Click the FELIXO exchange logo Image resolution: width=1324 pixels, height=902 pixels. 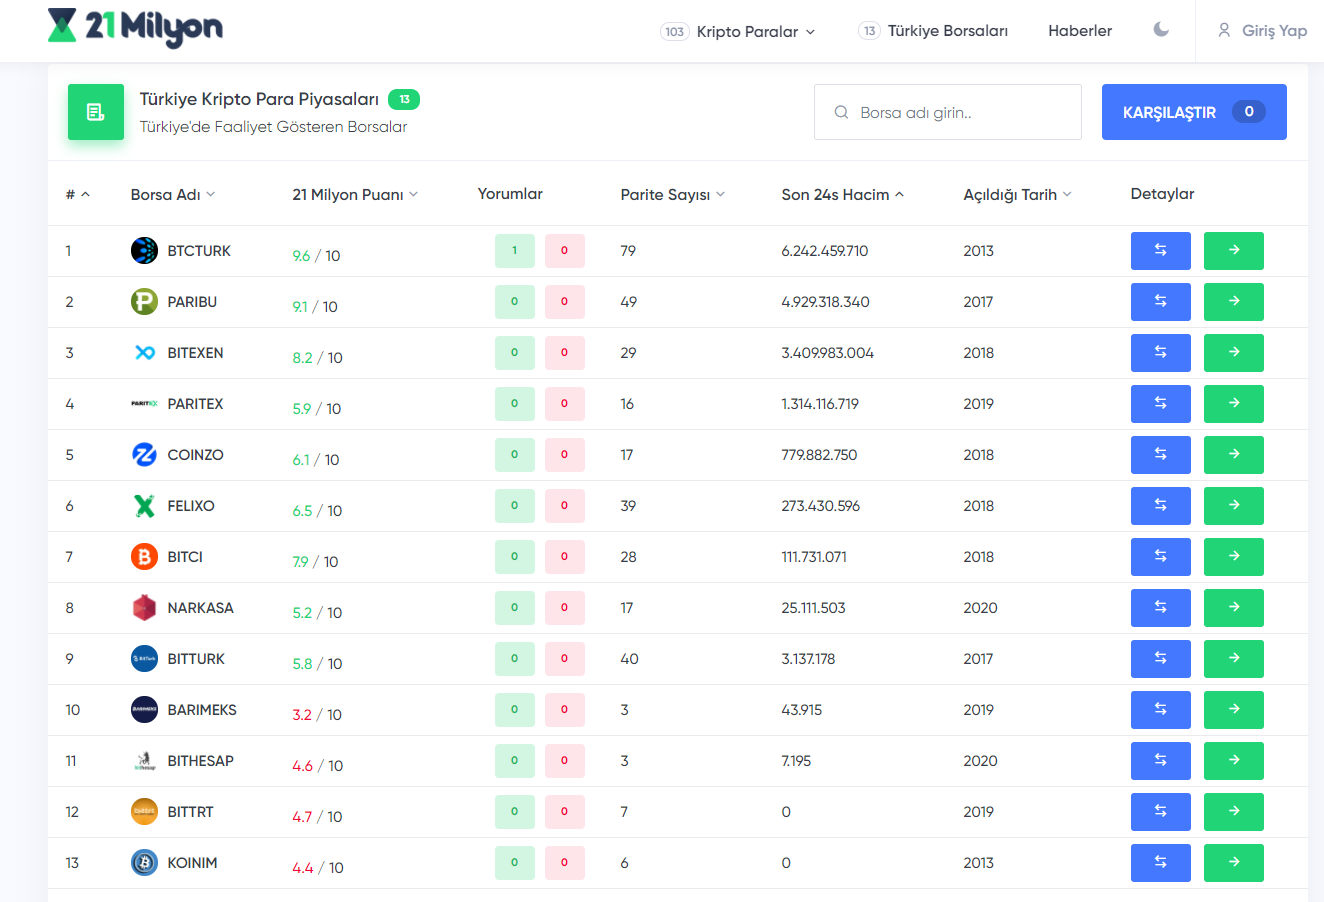coord(145,506)
